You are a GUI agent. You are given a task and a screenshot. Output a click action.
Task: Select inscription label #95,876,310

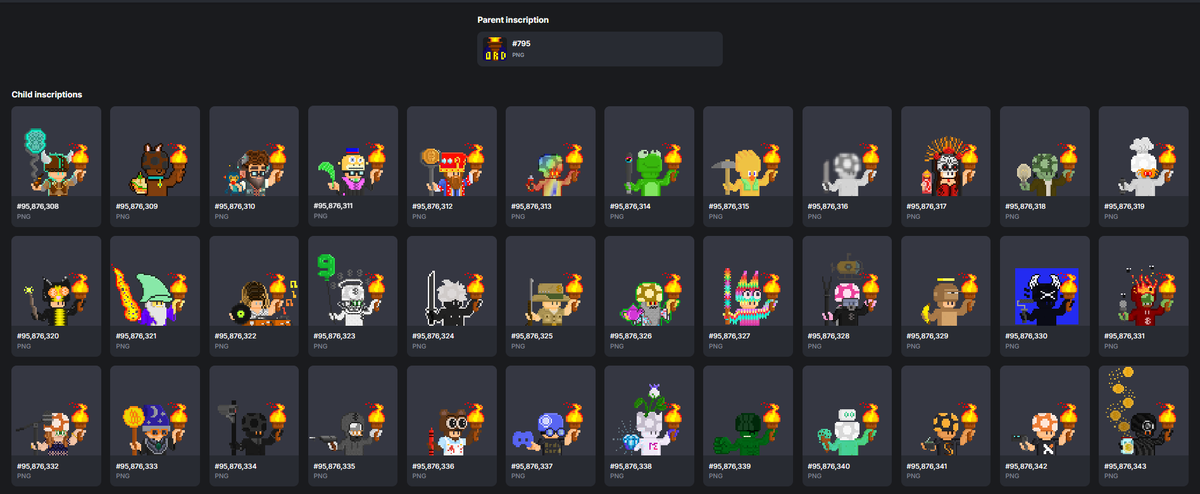tap(235, 206)
